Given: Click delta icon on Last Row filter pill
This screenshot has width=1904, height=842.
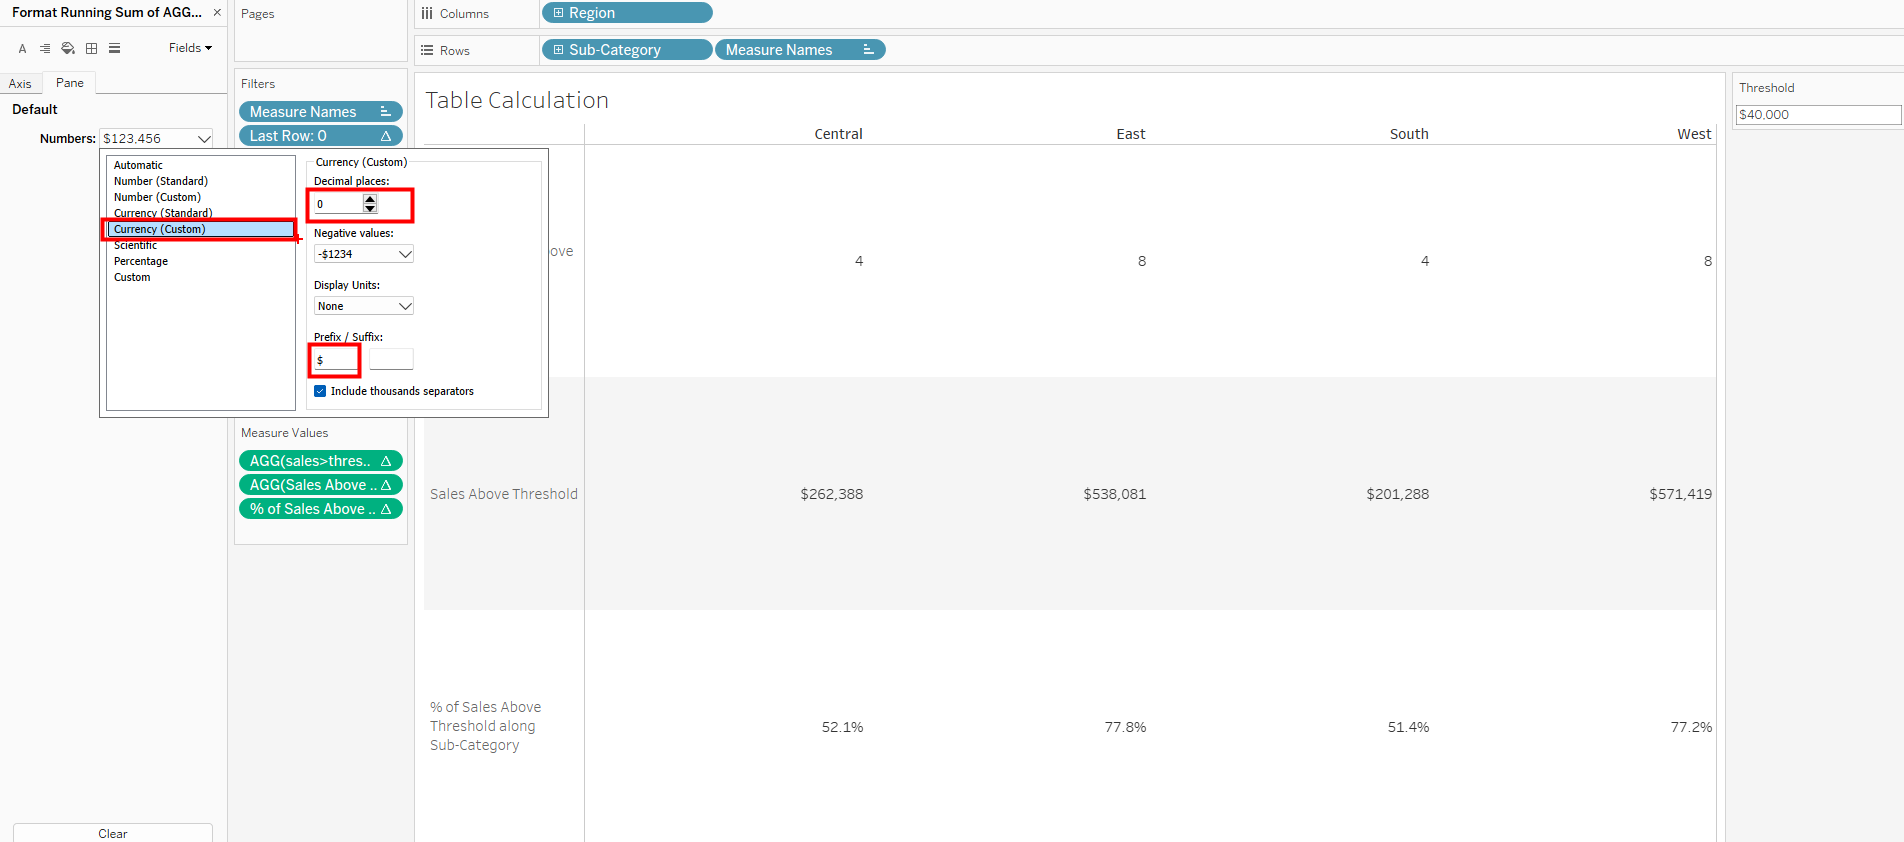Looking at the screenshot, I should 386,136.
